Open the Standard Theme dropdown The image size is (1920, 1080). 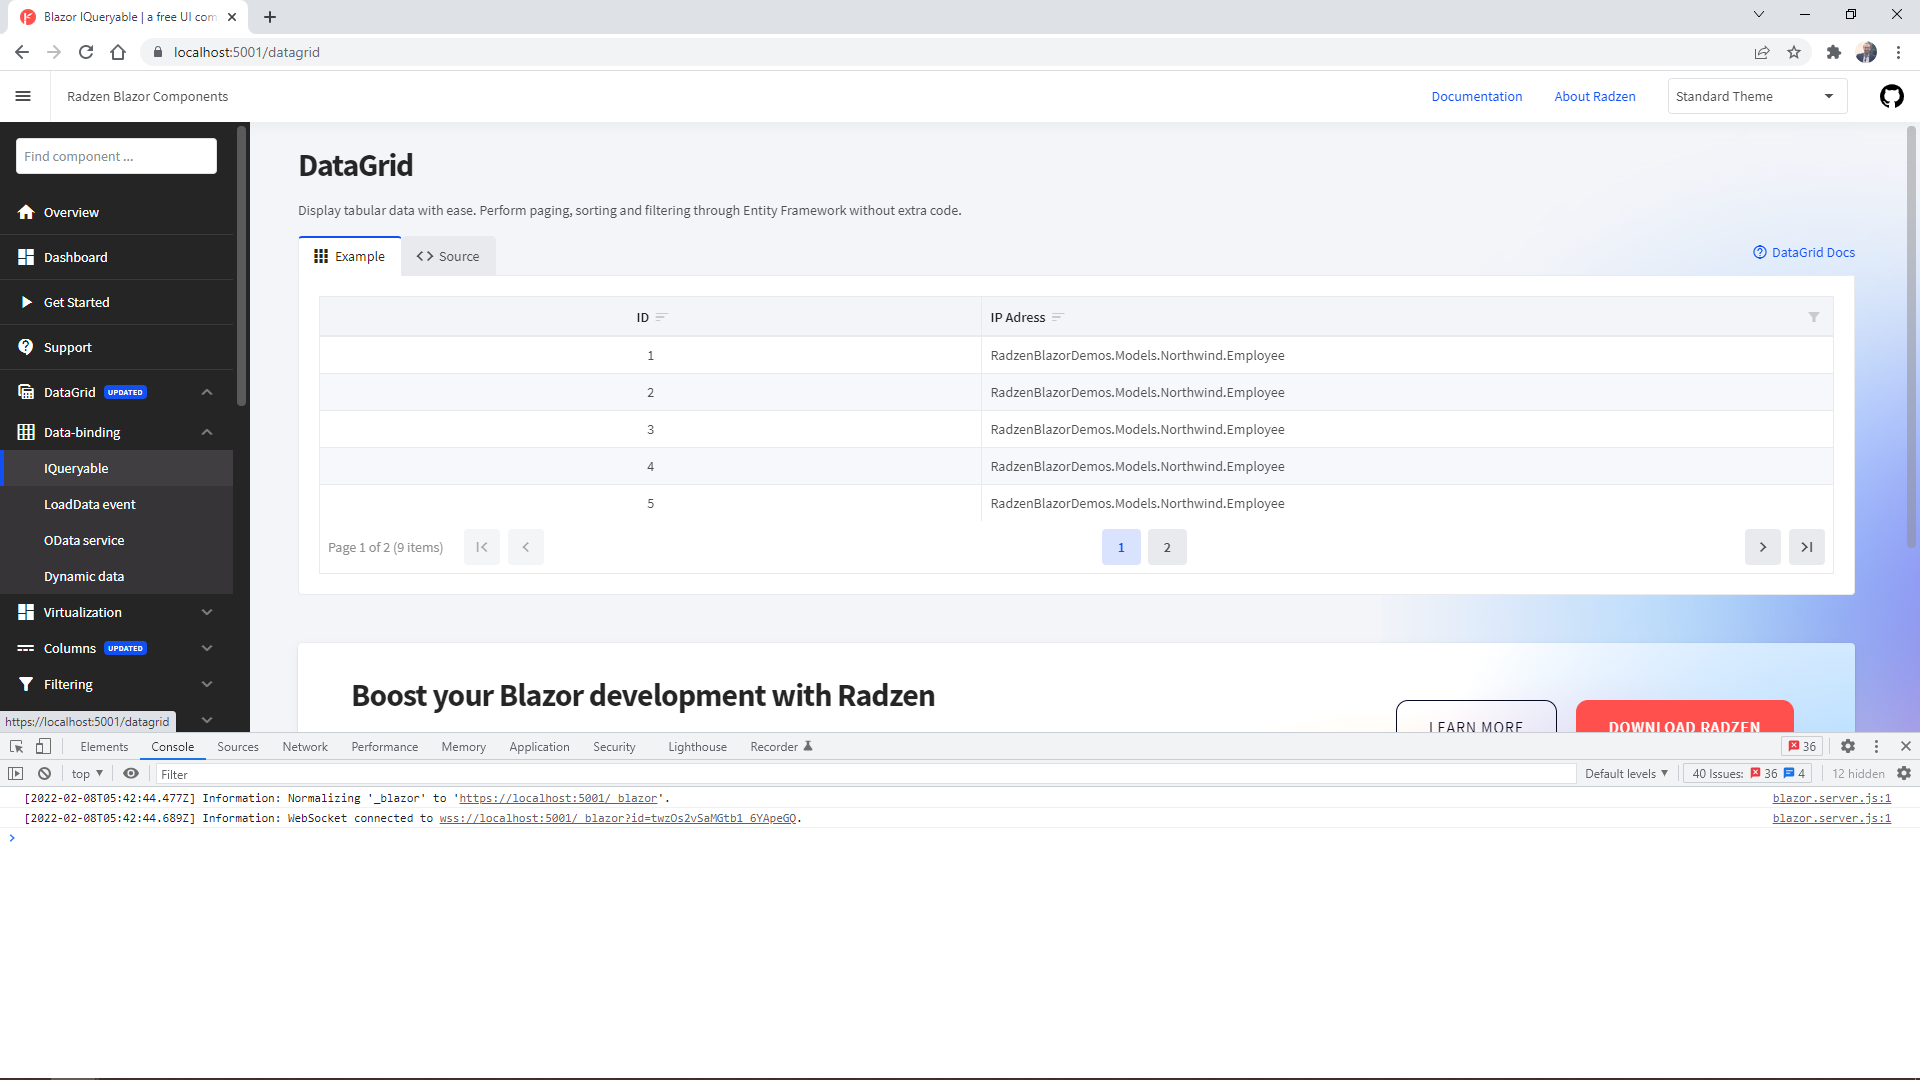tap(1757, 96)
